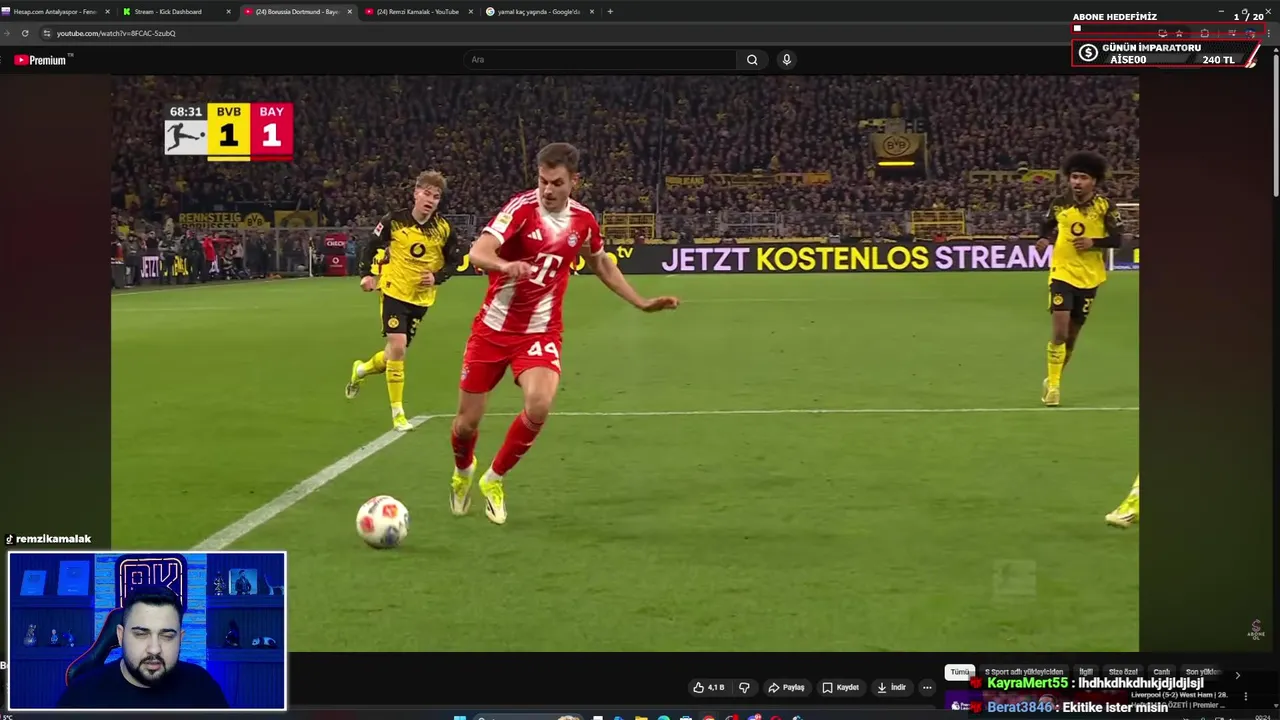Select the 'Size özel' filter chip
The height and width of the screenshot is (720, 1280).
pos(1123,672)
